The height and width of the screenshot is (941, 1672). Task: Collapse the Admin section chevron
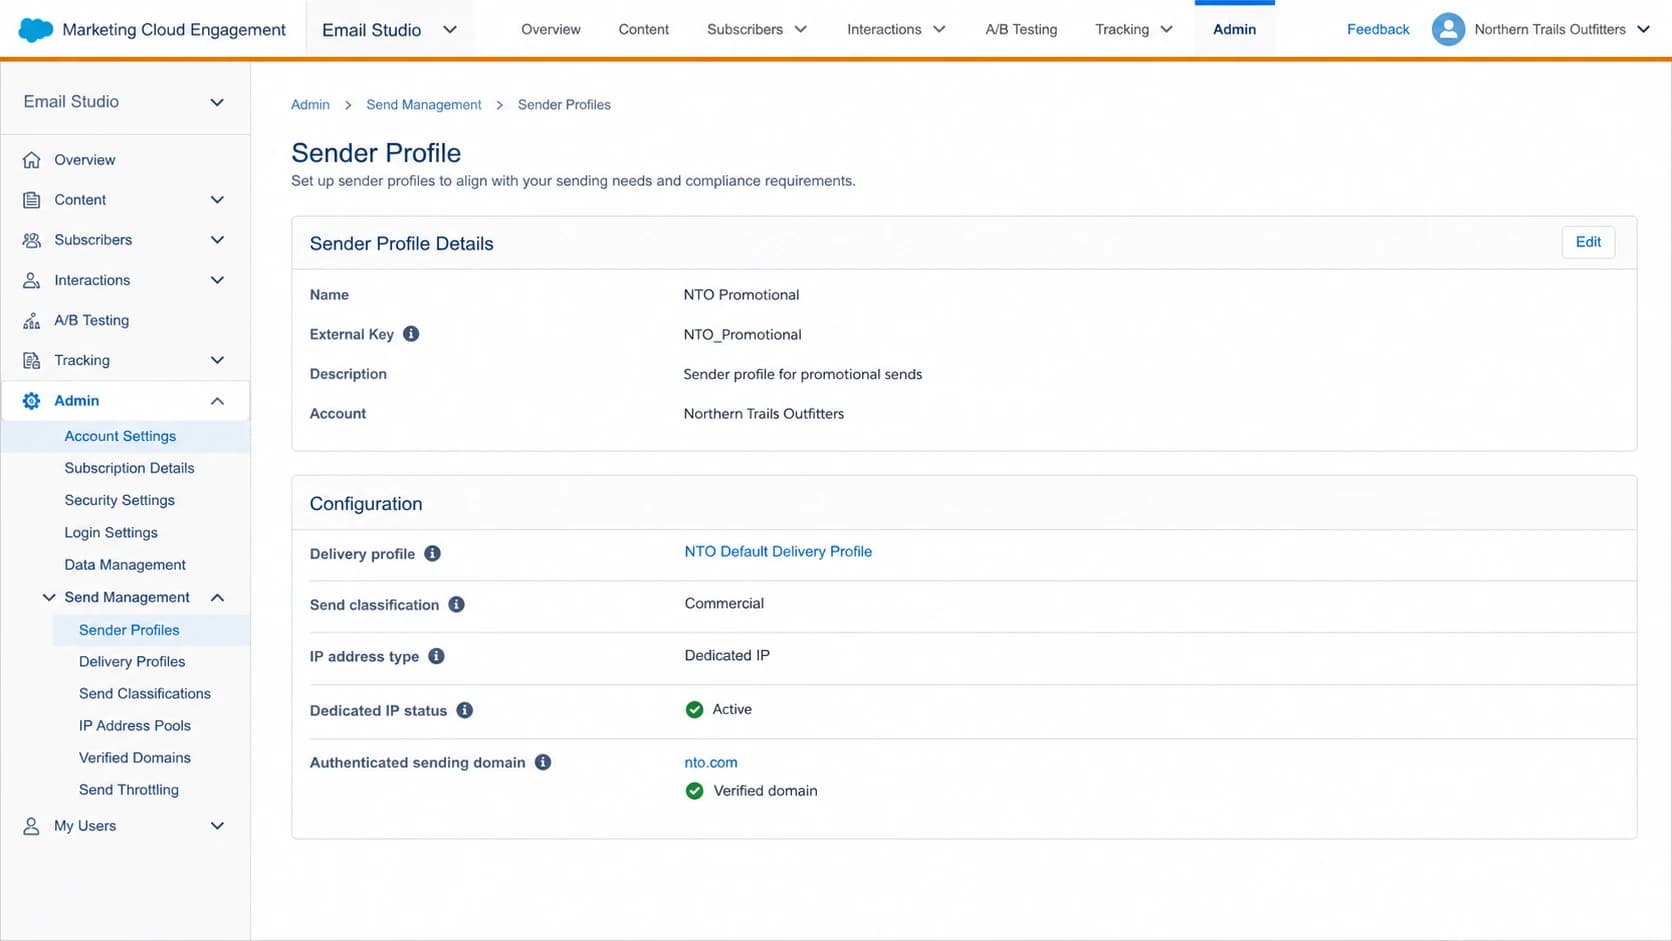tap(217, 401)
